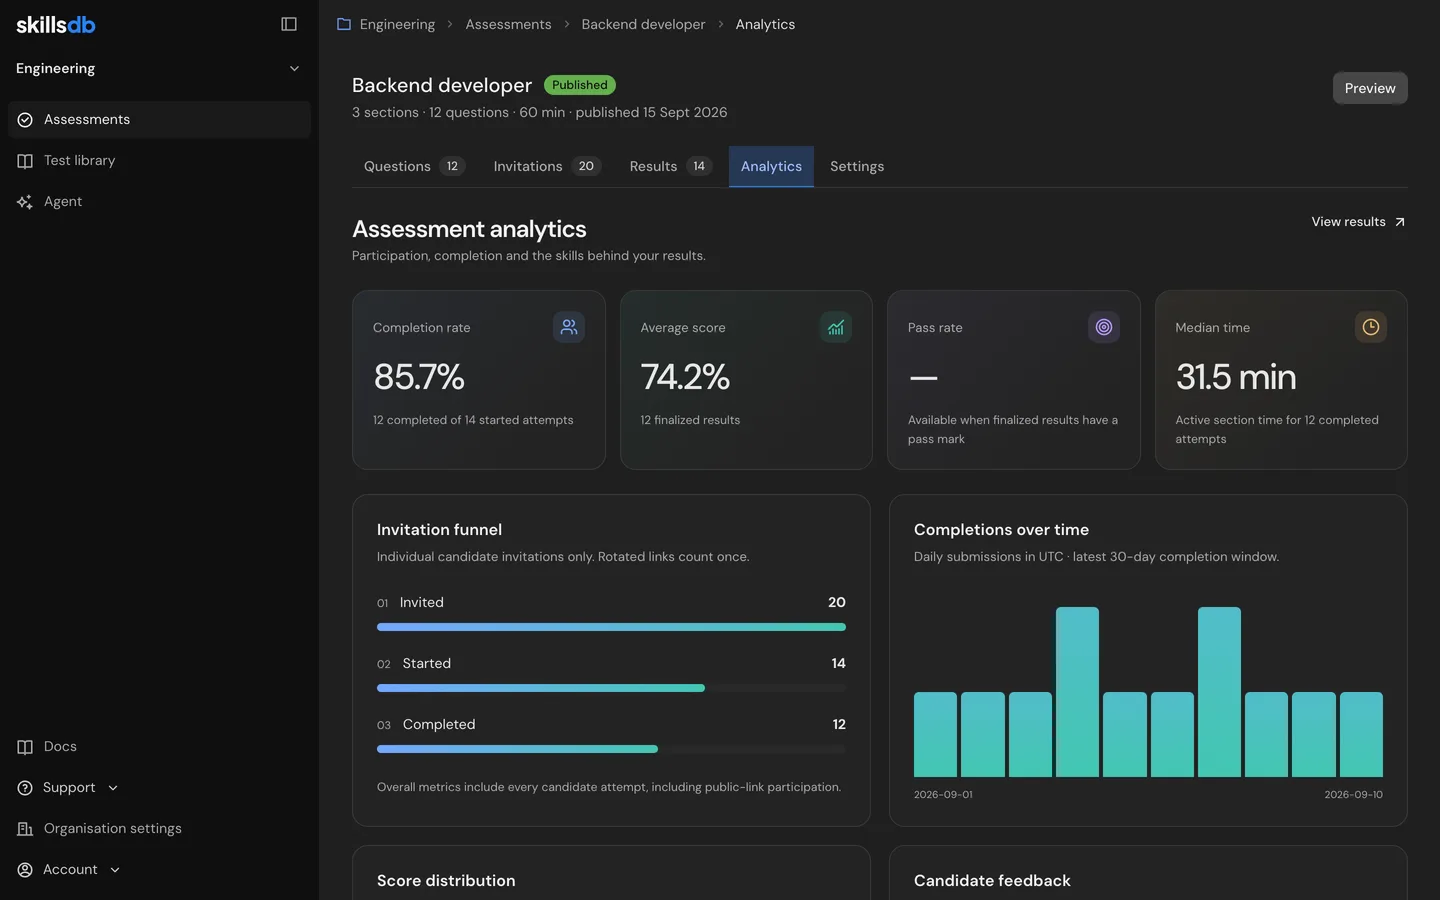
Task: Click the Preview button
Action: (1370, 88)
